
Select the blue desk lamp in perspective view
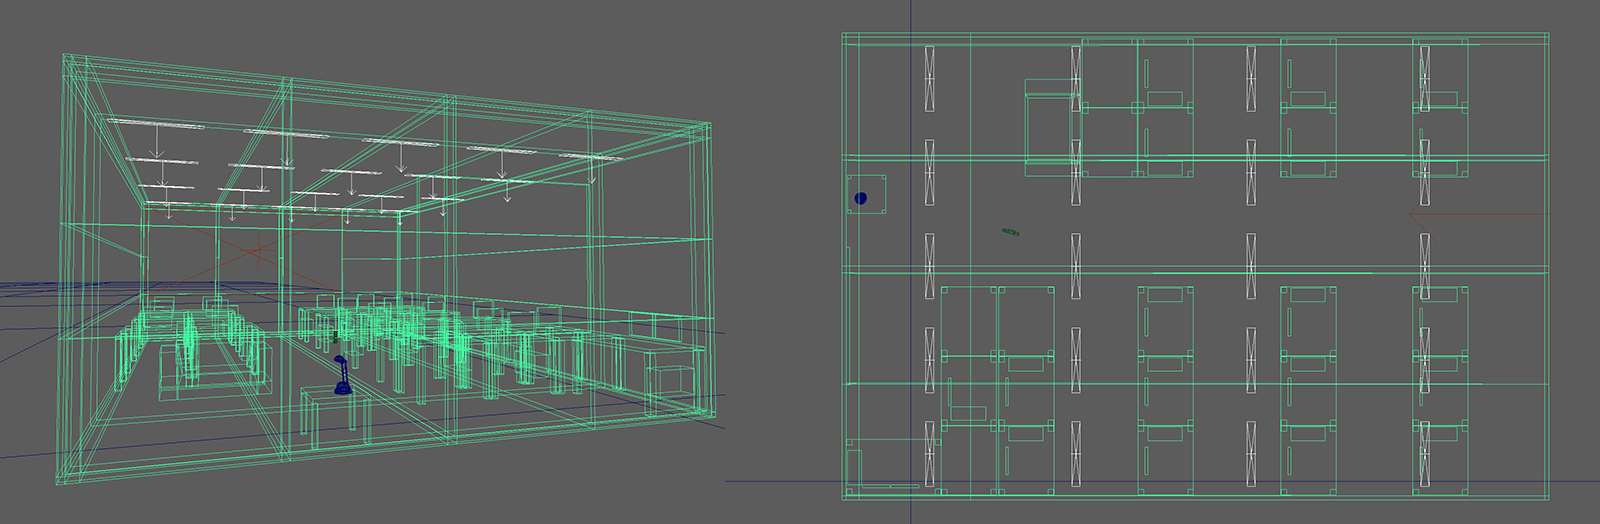click(x=341, y=376)
